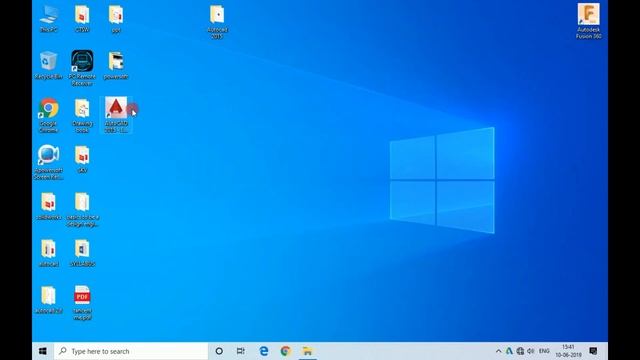Open the volume control tray icon
Screen dimensions: 640x360
pyautogui.click(x=531, y=351)
